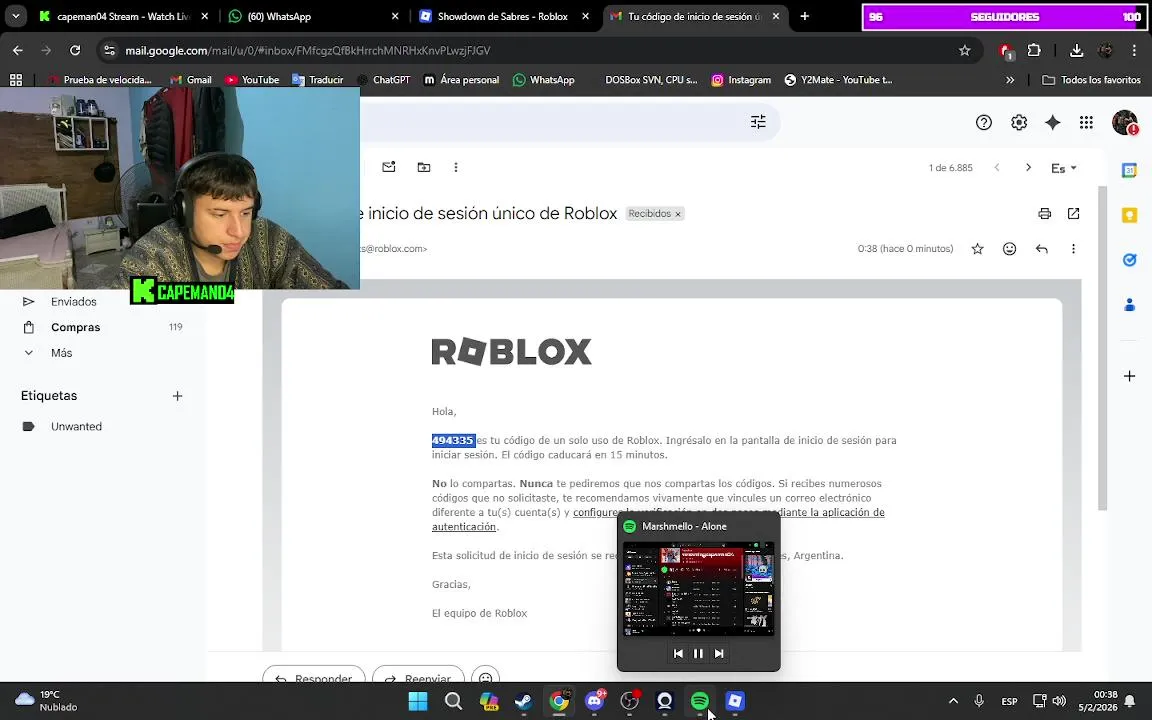The height and width of the screenshot is (720, 1152).
Task: Create new label plus icon
Action: pos(177,396)
